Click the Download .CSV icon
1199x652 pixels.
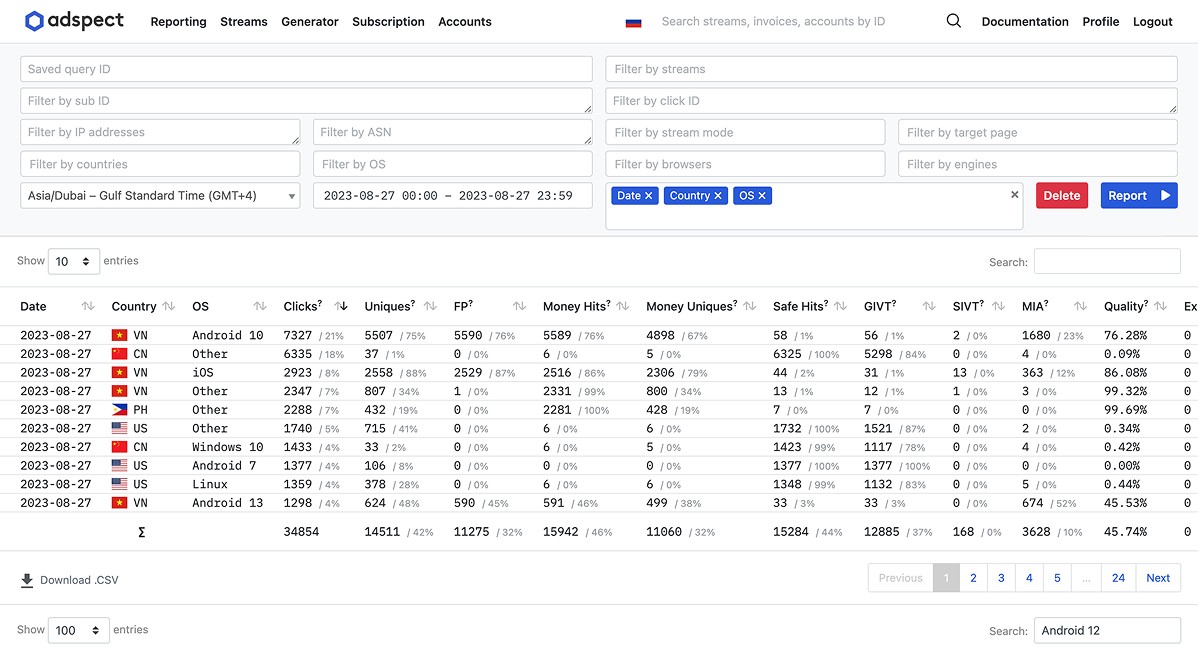point(27,580)
